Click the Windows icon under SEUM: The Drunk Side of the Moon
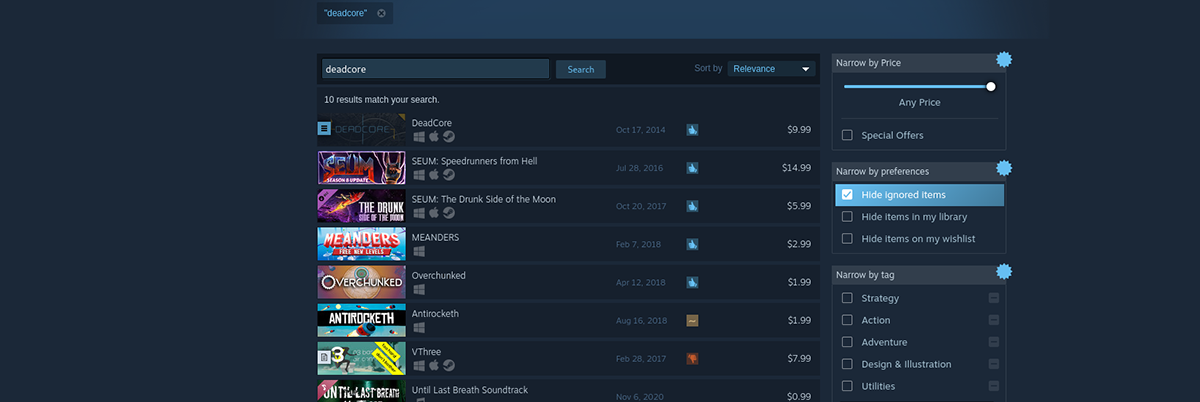1200x402 pixels. click(x=419, y=212)
